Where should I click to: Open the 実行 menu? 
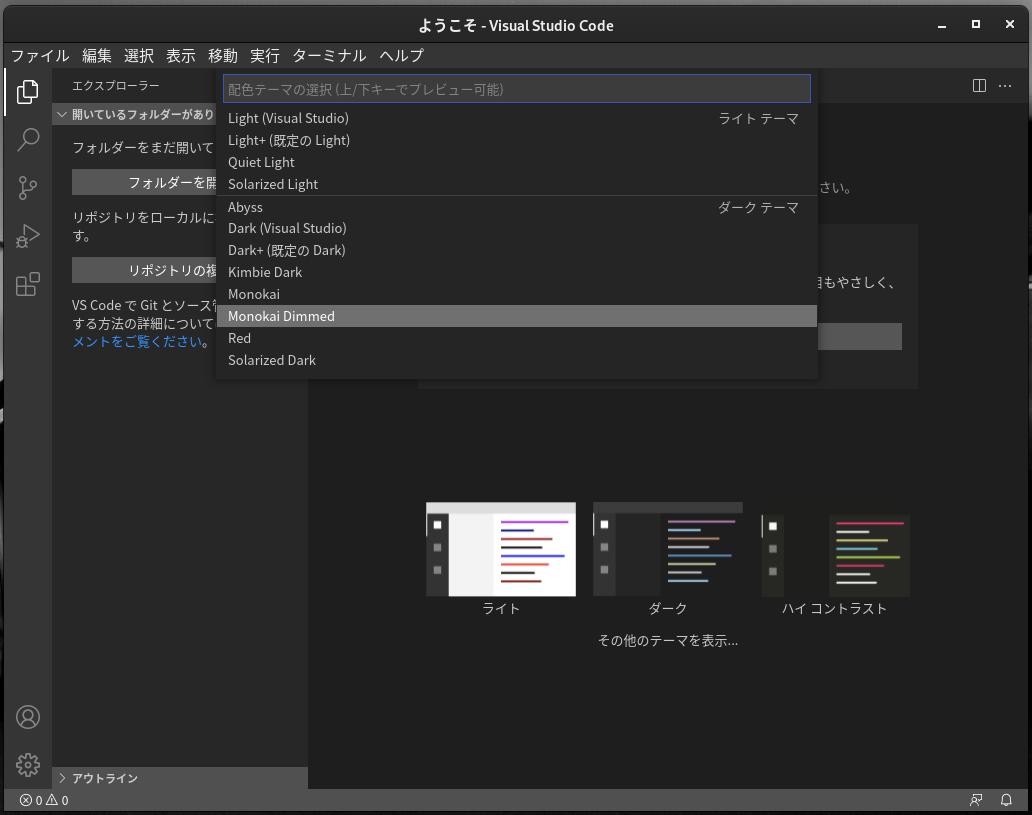[x=265, y=56]
